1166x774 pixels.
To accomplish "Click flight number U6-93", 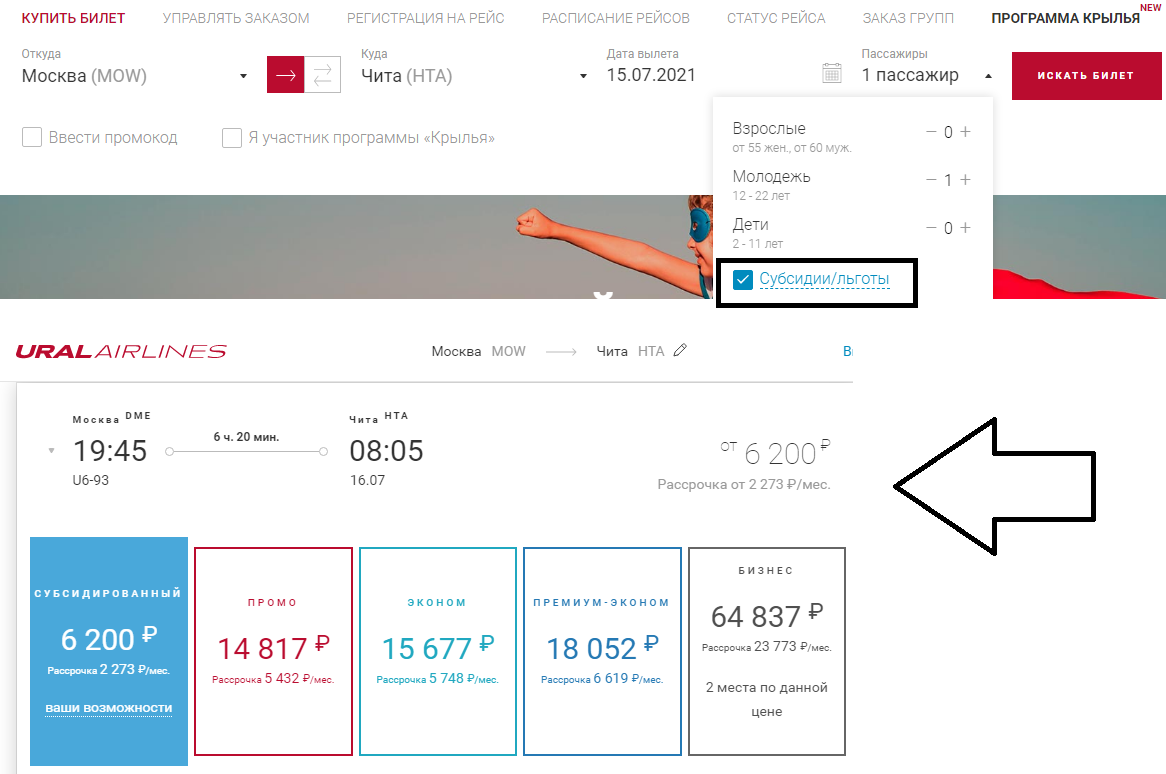I will [91, 480].
